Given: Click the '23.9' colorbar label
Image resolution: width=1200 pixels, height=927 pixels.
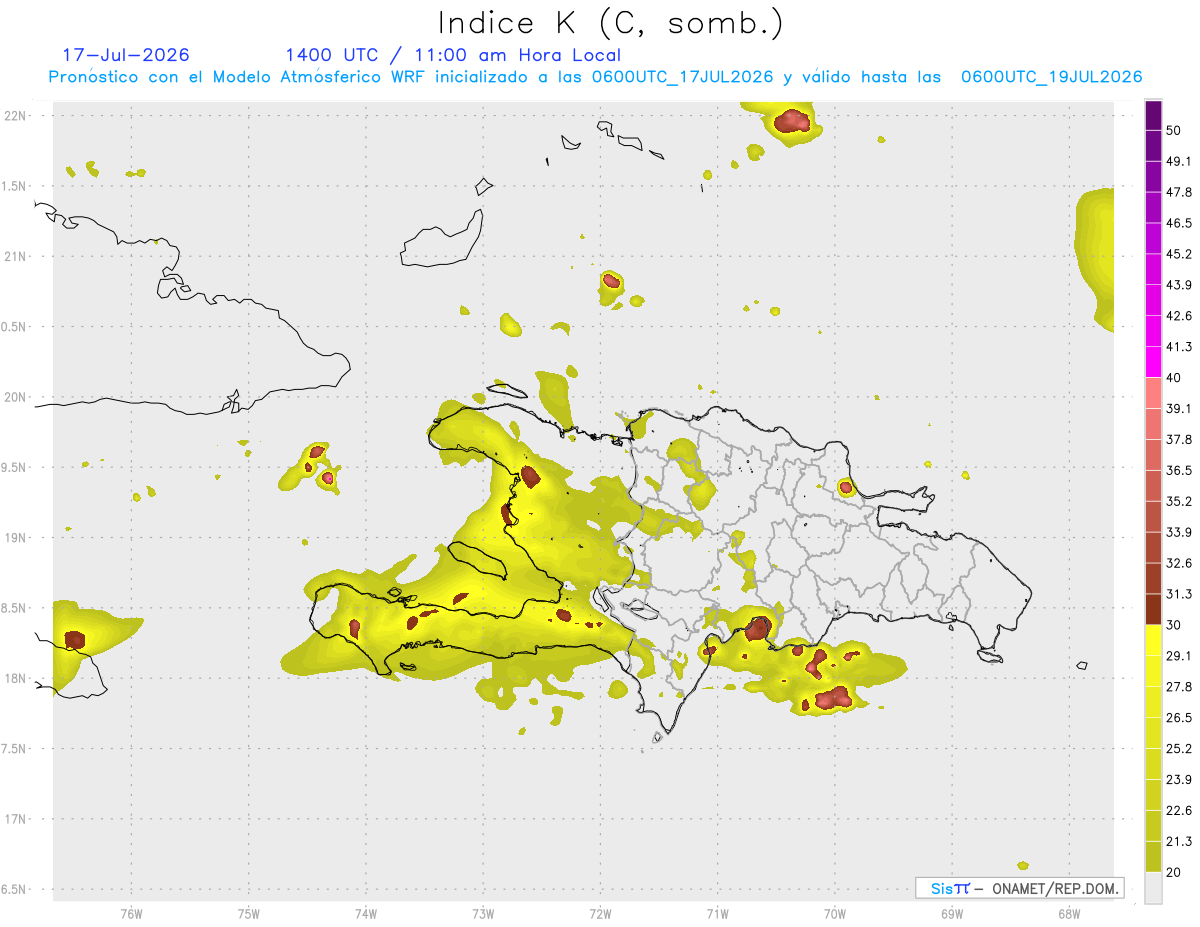Looking at the screenshot, I should pyautogui.click(x=1179, y=779).
